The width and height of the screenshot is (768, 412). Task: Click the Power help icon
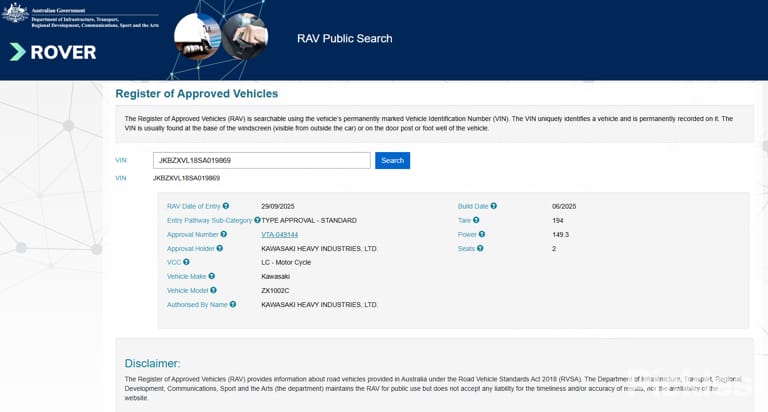coord(482,235)
